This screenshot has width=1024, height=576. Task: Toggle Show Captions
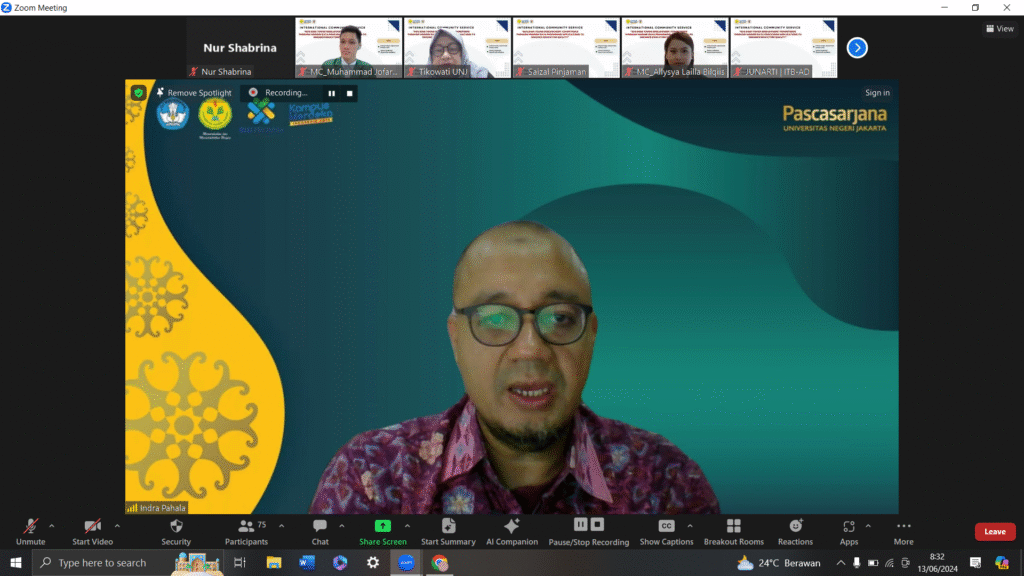[x=666, y=531]
